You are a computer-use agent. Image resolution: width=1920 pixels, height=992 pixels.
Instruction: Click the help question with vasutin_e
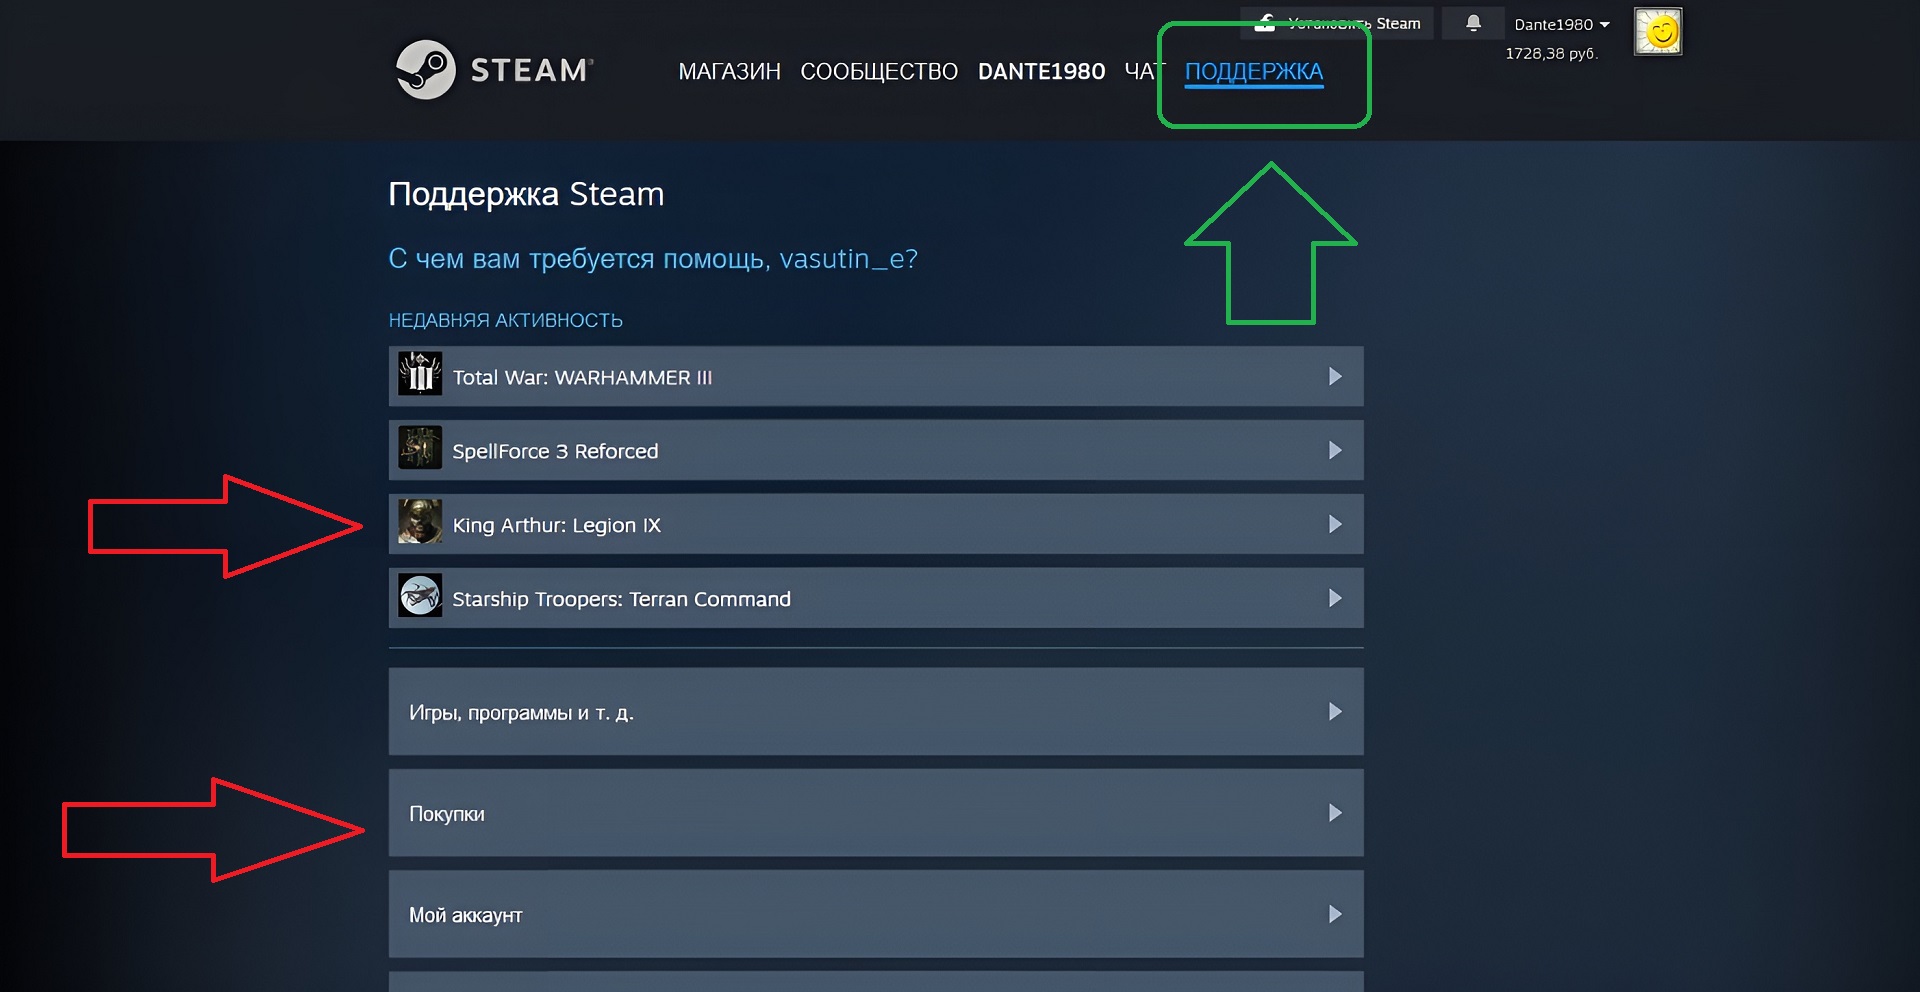click(x=653, y=259)
